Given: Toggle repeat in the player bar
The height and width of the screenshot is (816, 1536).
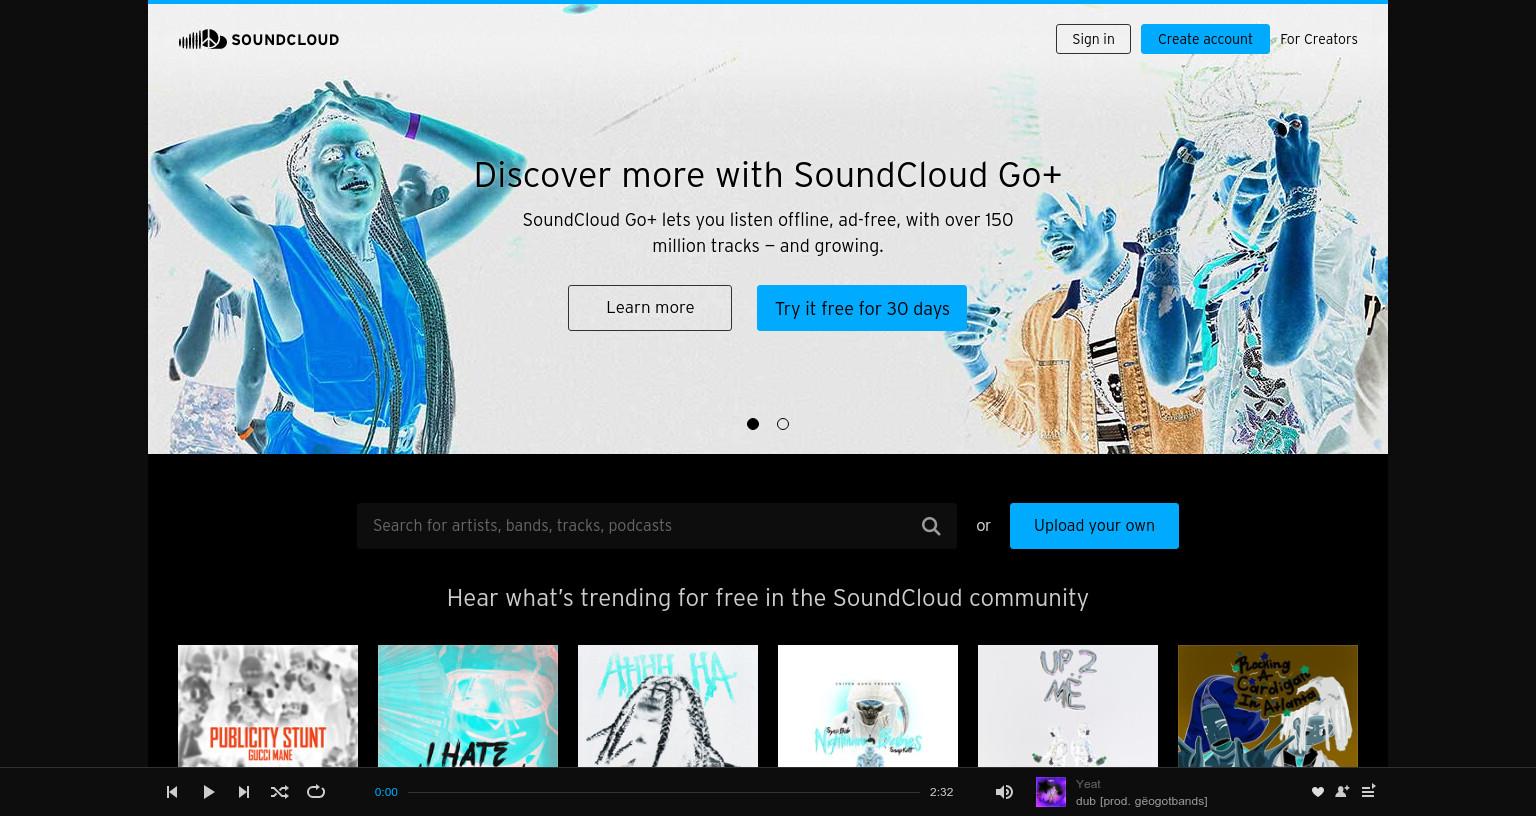Looking at the screenshot, I should coord(316,792).
